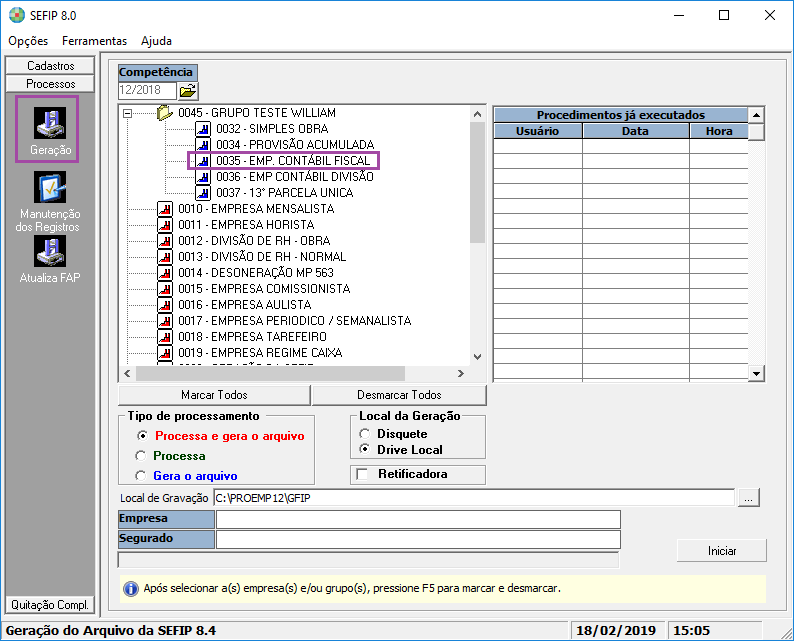Click the Empresa progress field

418,519
